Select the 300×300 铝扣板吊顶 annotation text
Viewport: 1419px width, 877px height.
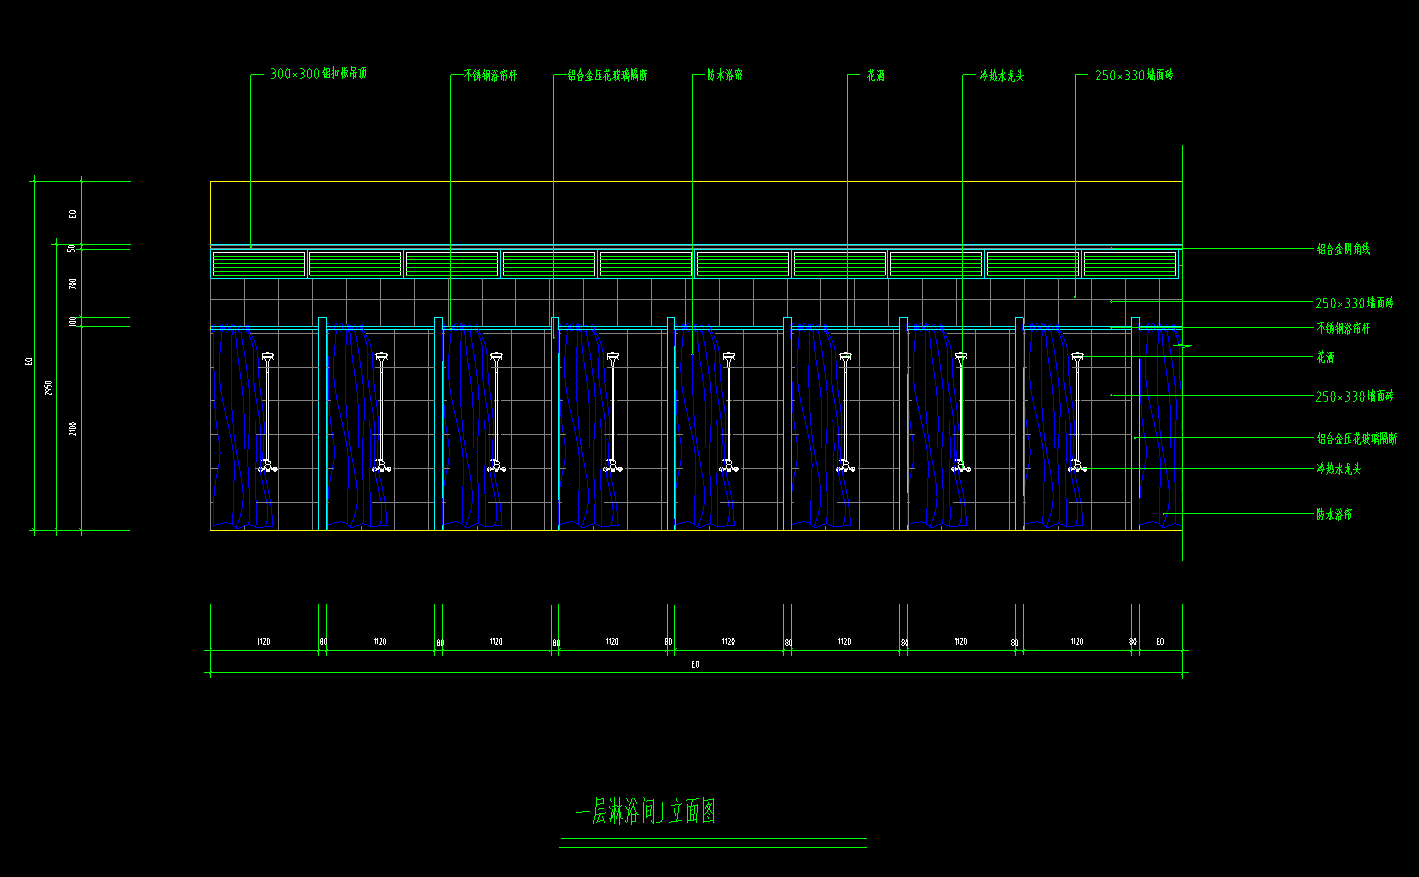[x=318, y=74]
